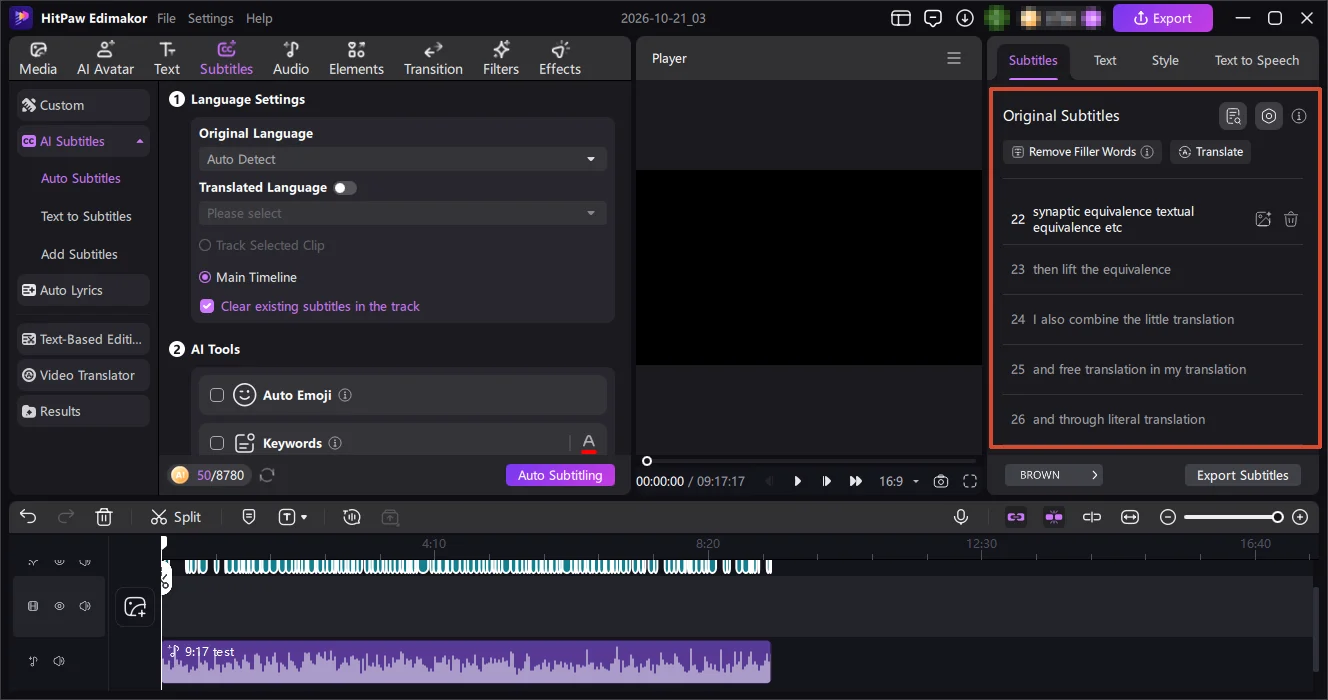The image size is (1328, 700).
Task: Expand the BROWN style selector
Action: pos(1054,475)
